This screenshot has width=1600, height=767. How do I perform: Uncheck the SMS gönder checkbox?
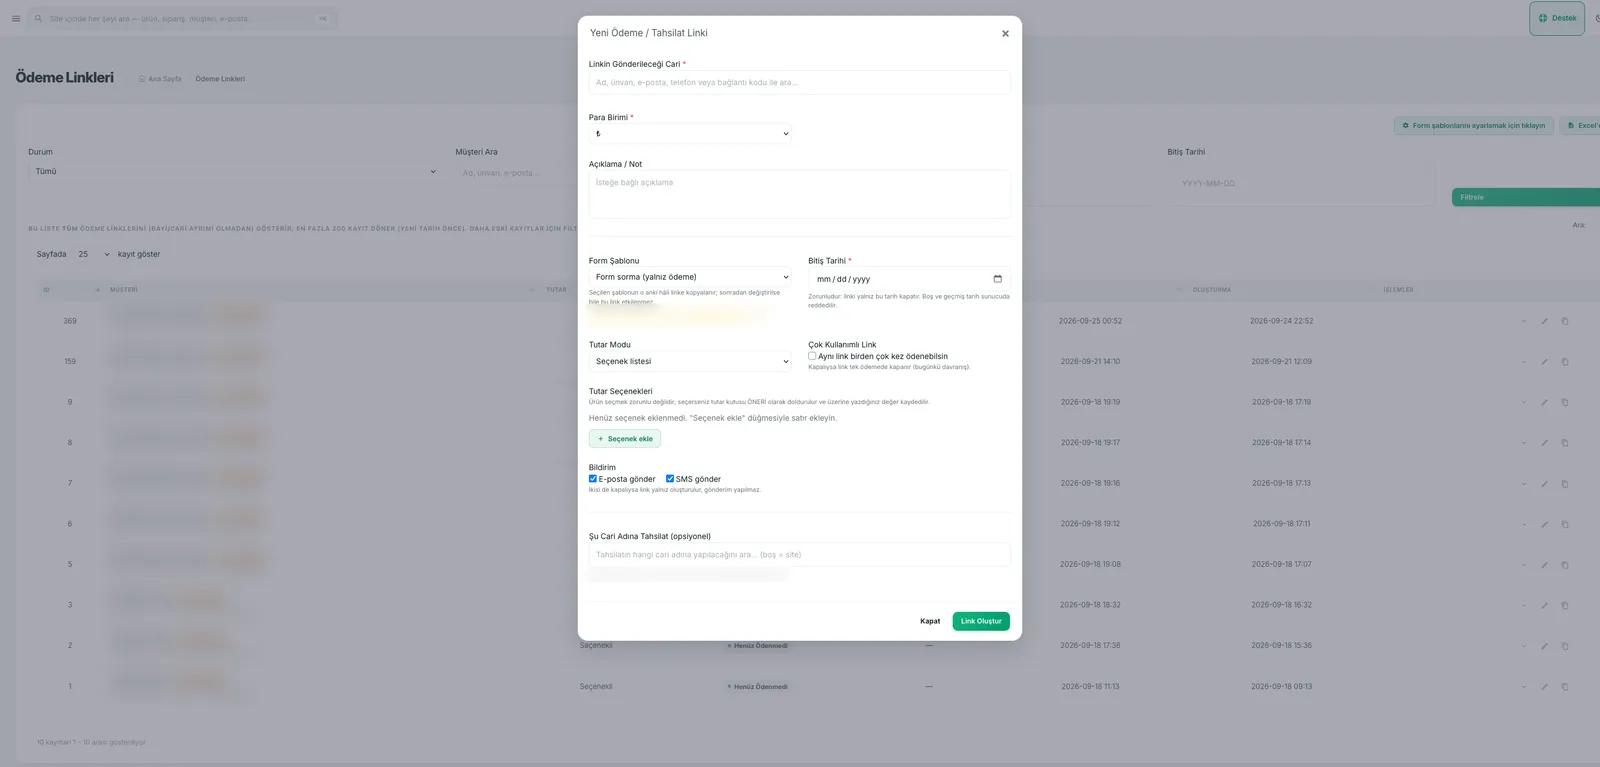pos(670,479)
